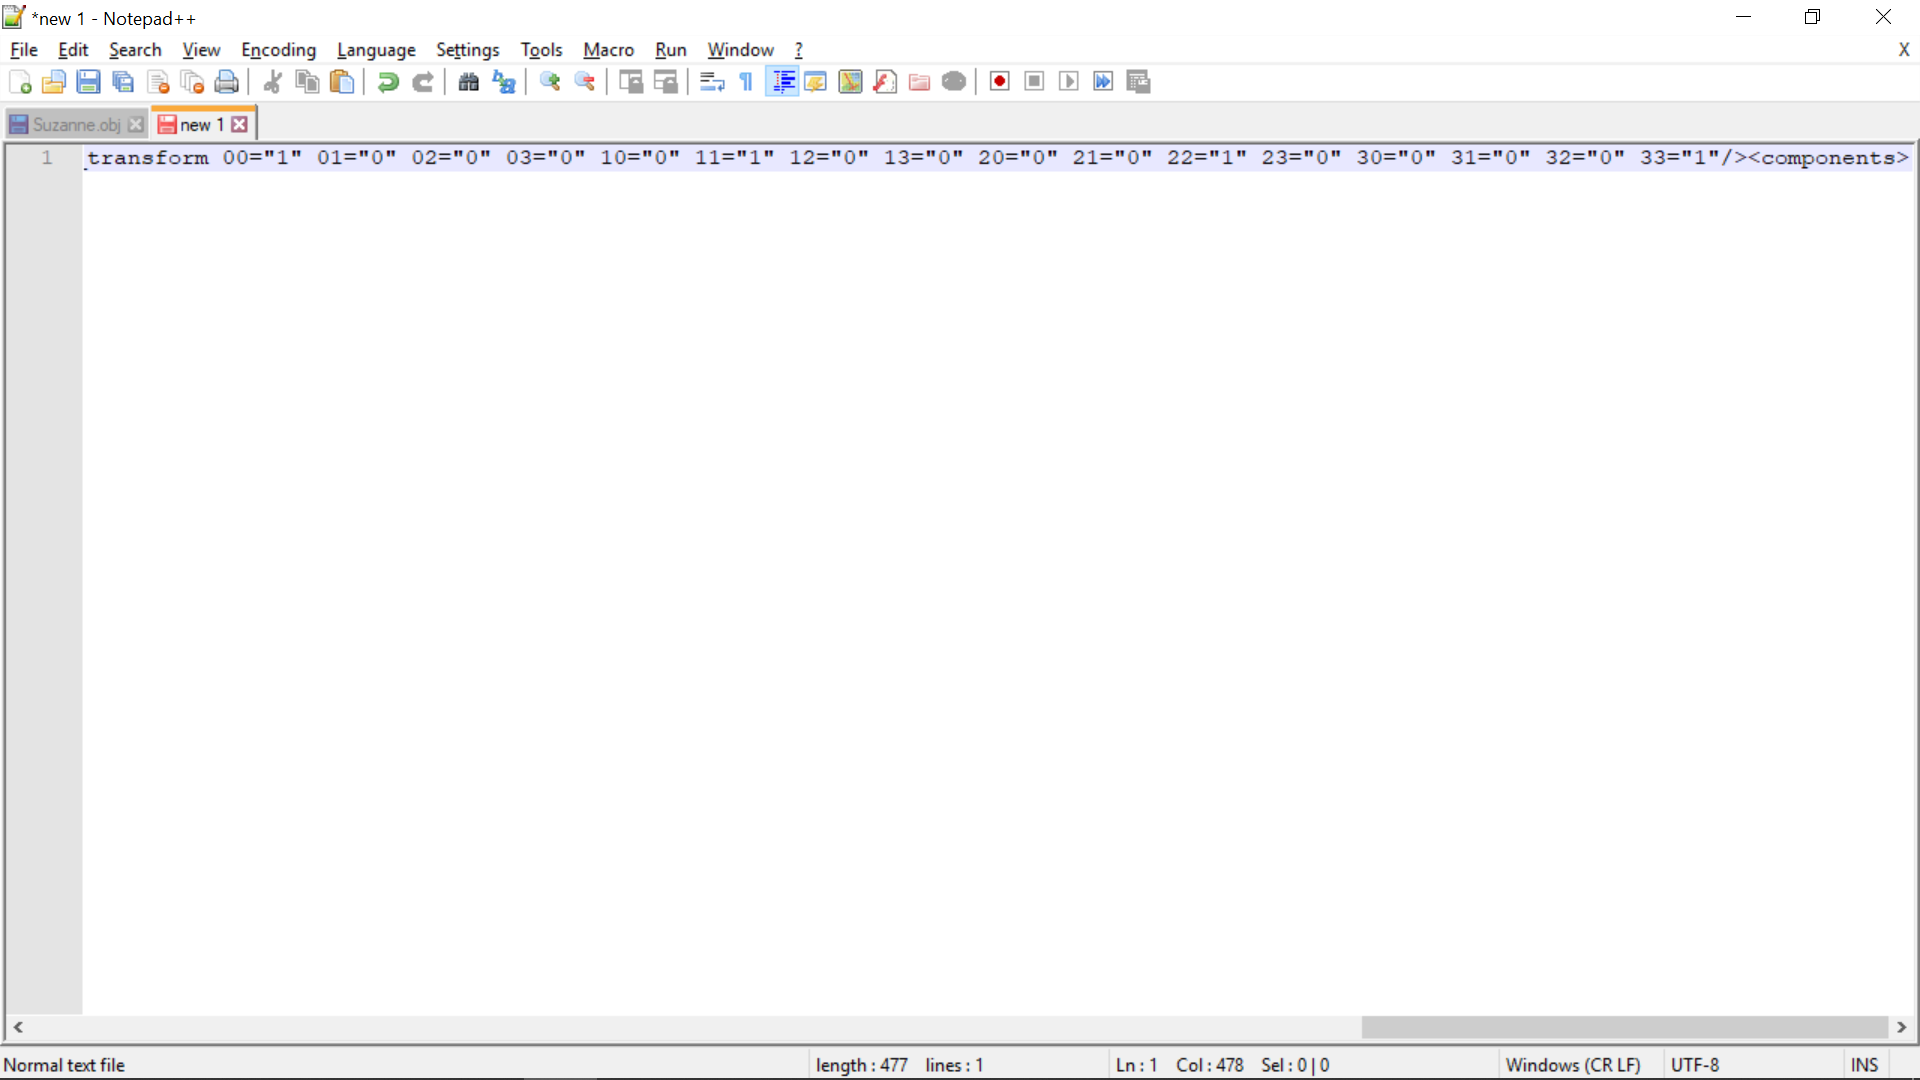Click the Undo arrow icon
Screen dimensions: 1920x1080
(x=388, y=82)
